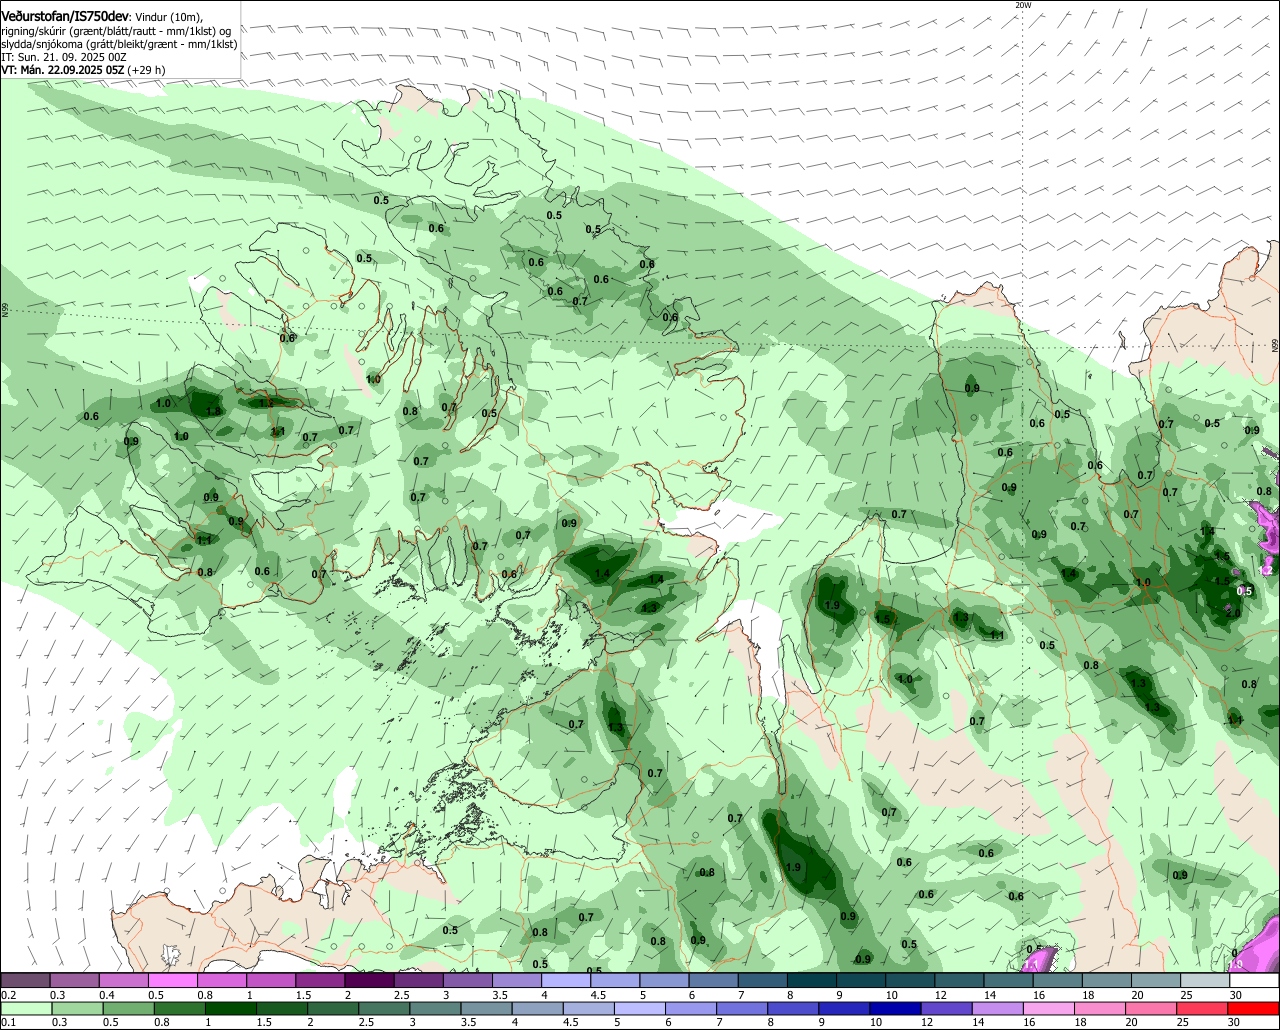The image size is (1280, 1030).
Task: Click the legend number 0.1
Action: 8,1023
